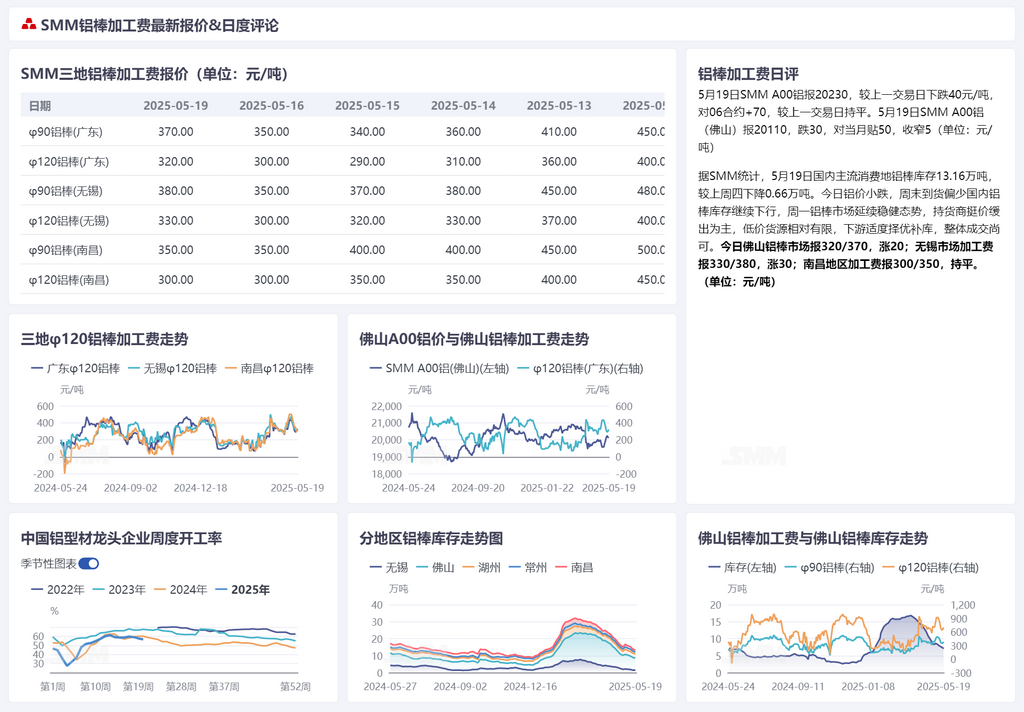Click the 2025-05-16 column header

click(x=272, y=106)
